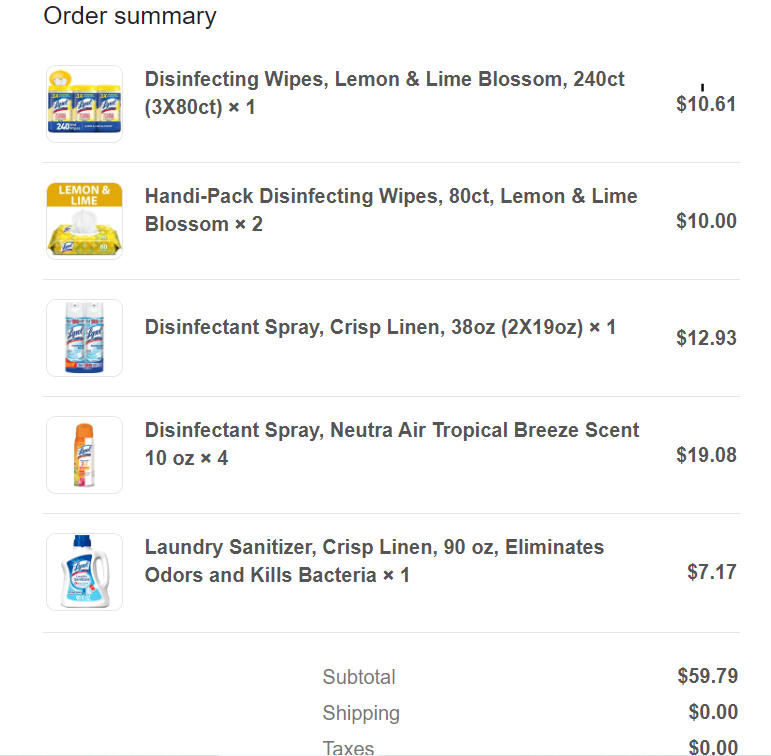The width and height of the screenshot is (771, 756).
Task: Click the Order summary heading
Action: 130,16
